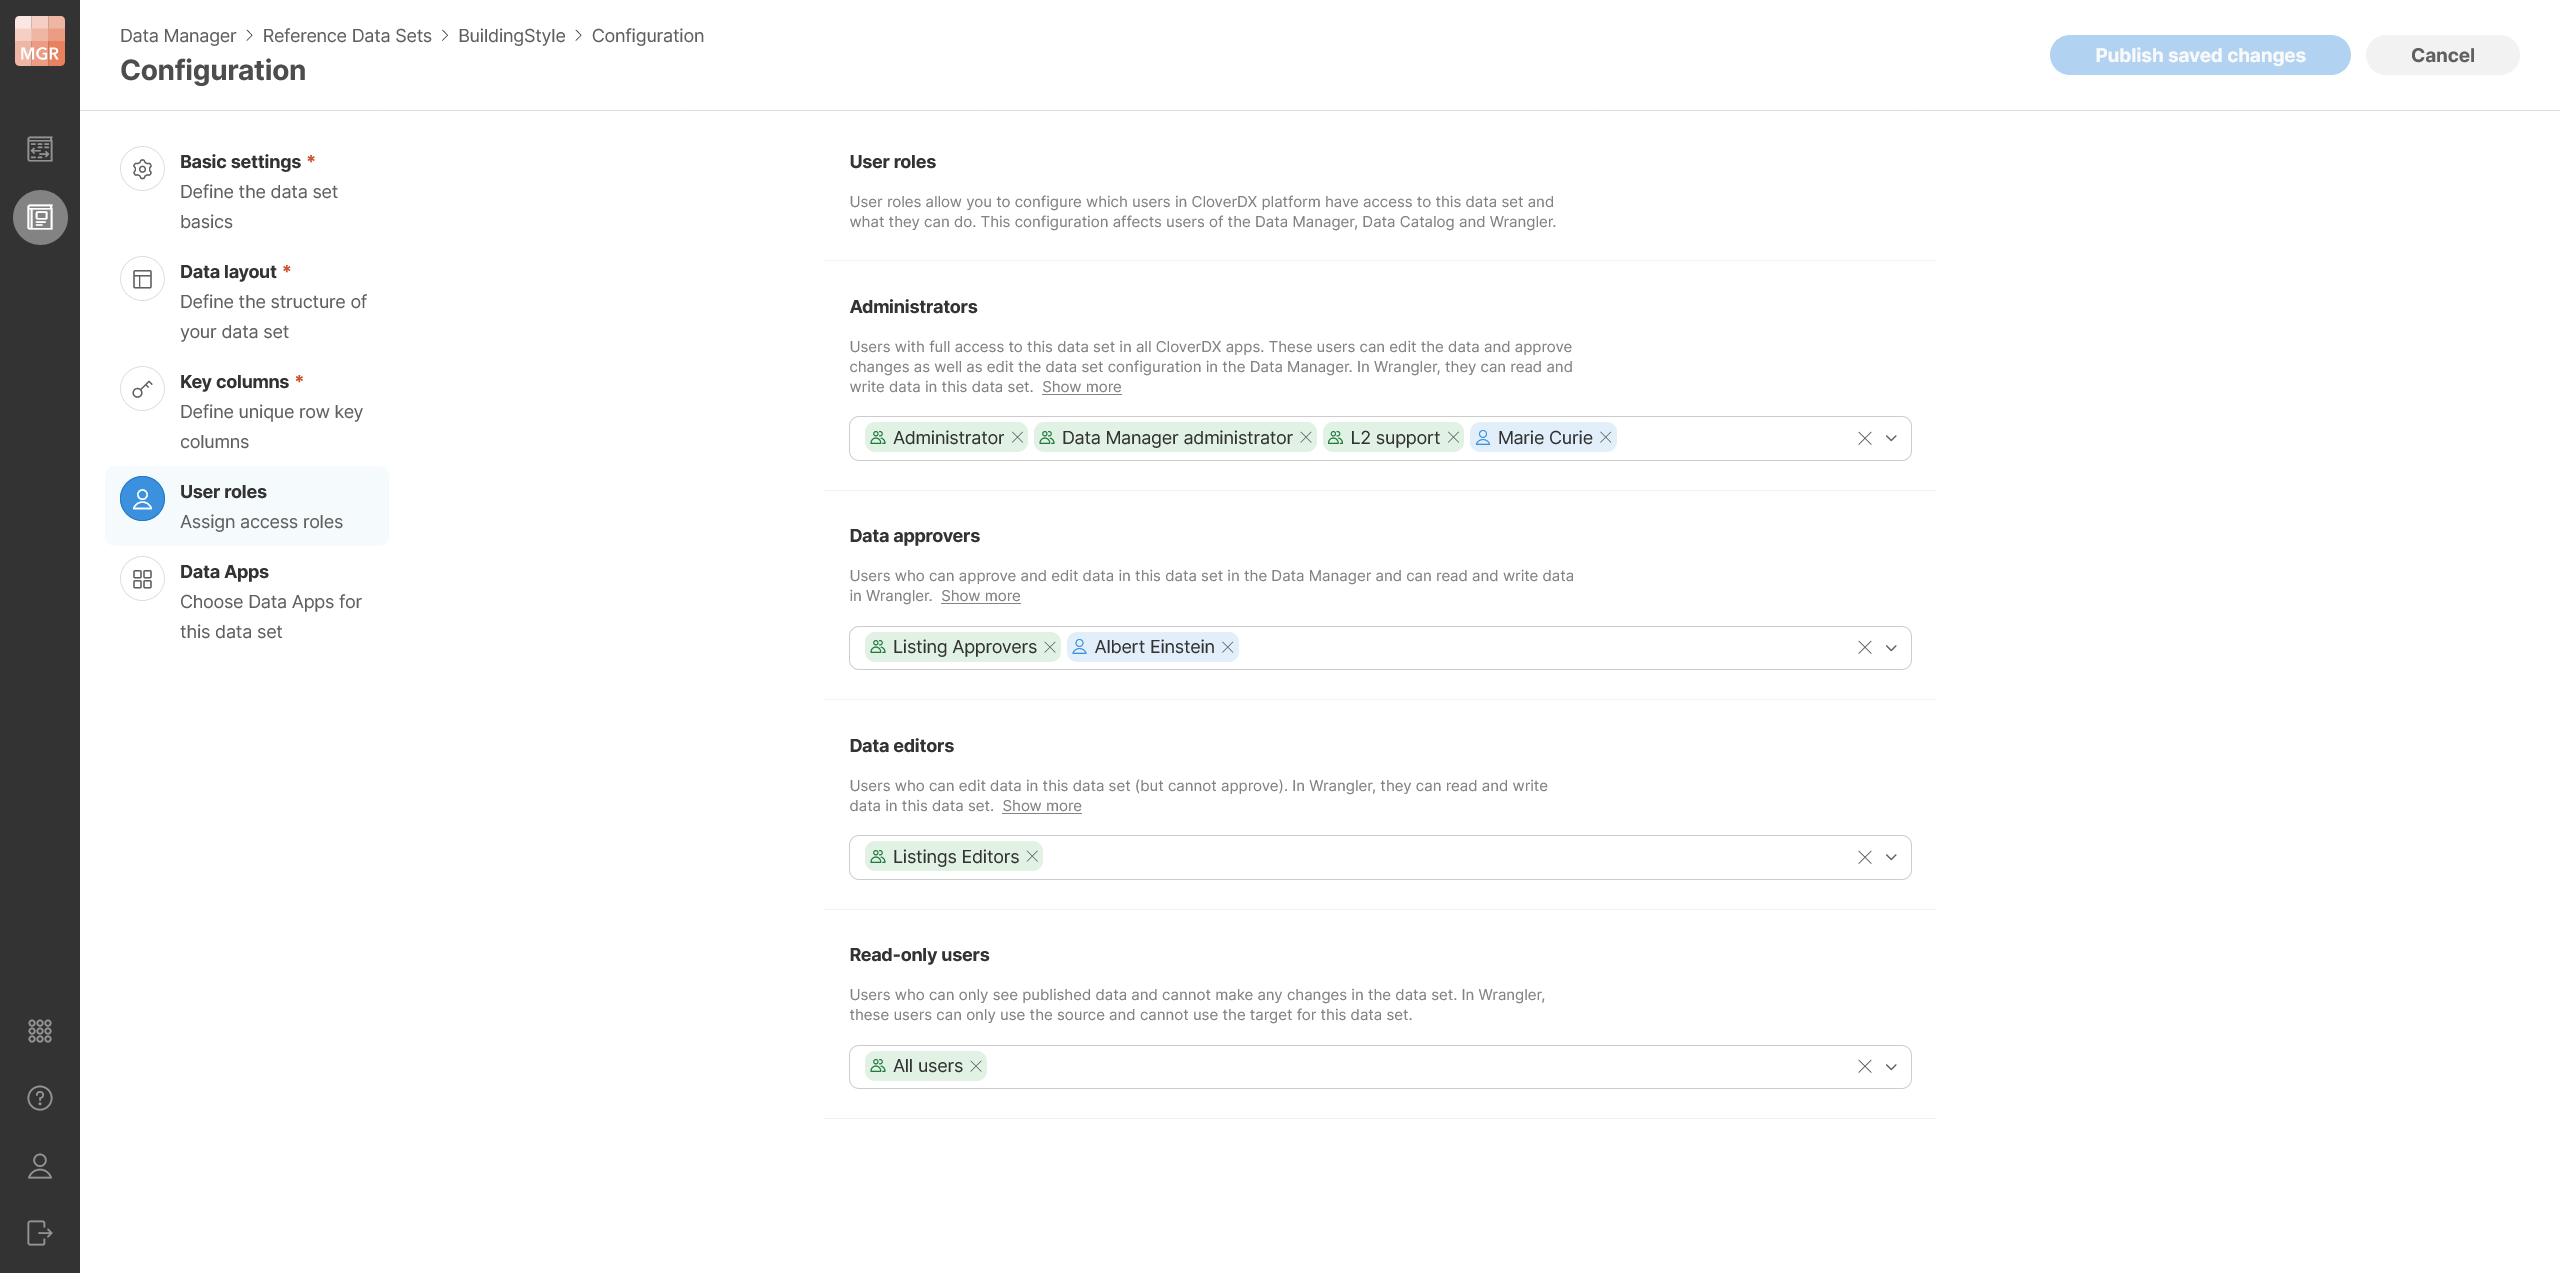The width and height of the screenshot is (2560, 1273).
Task: Click the Marie Curie user tag label
Action: click(1544, 438)
